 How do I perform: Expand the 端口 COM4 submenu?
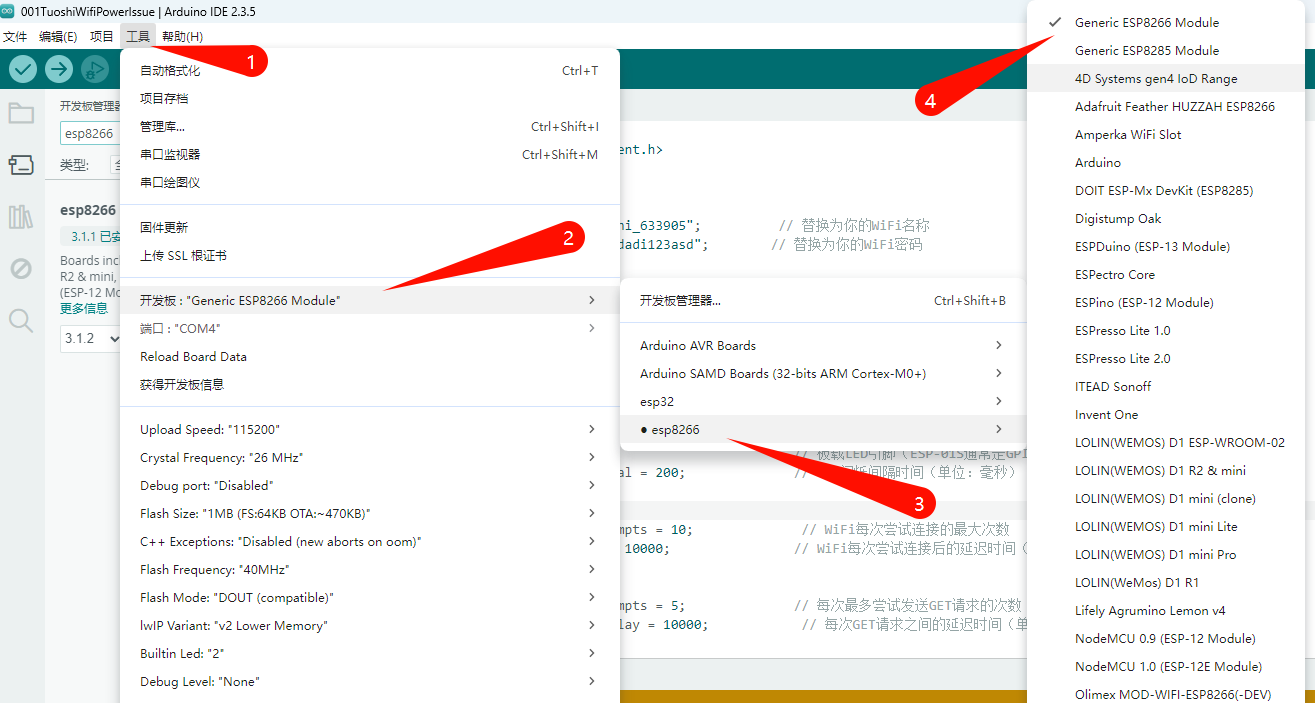click(370, 329)
